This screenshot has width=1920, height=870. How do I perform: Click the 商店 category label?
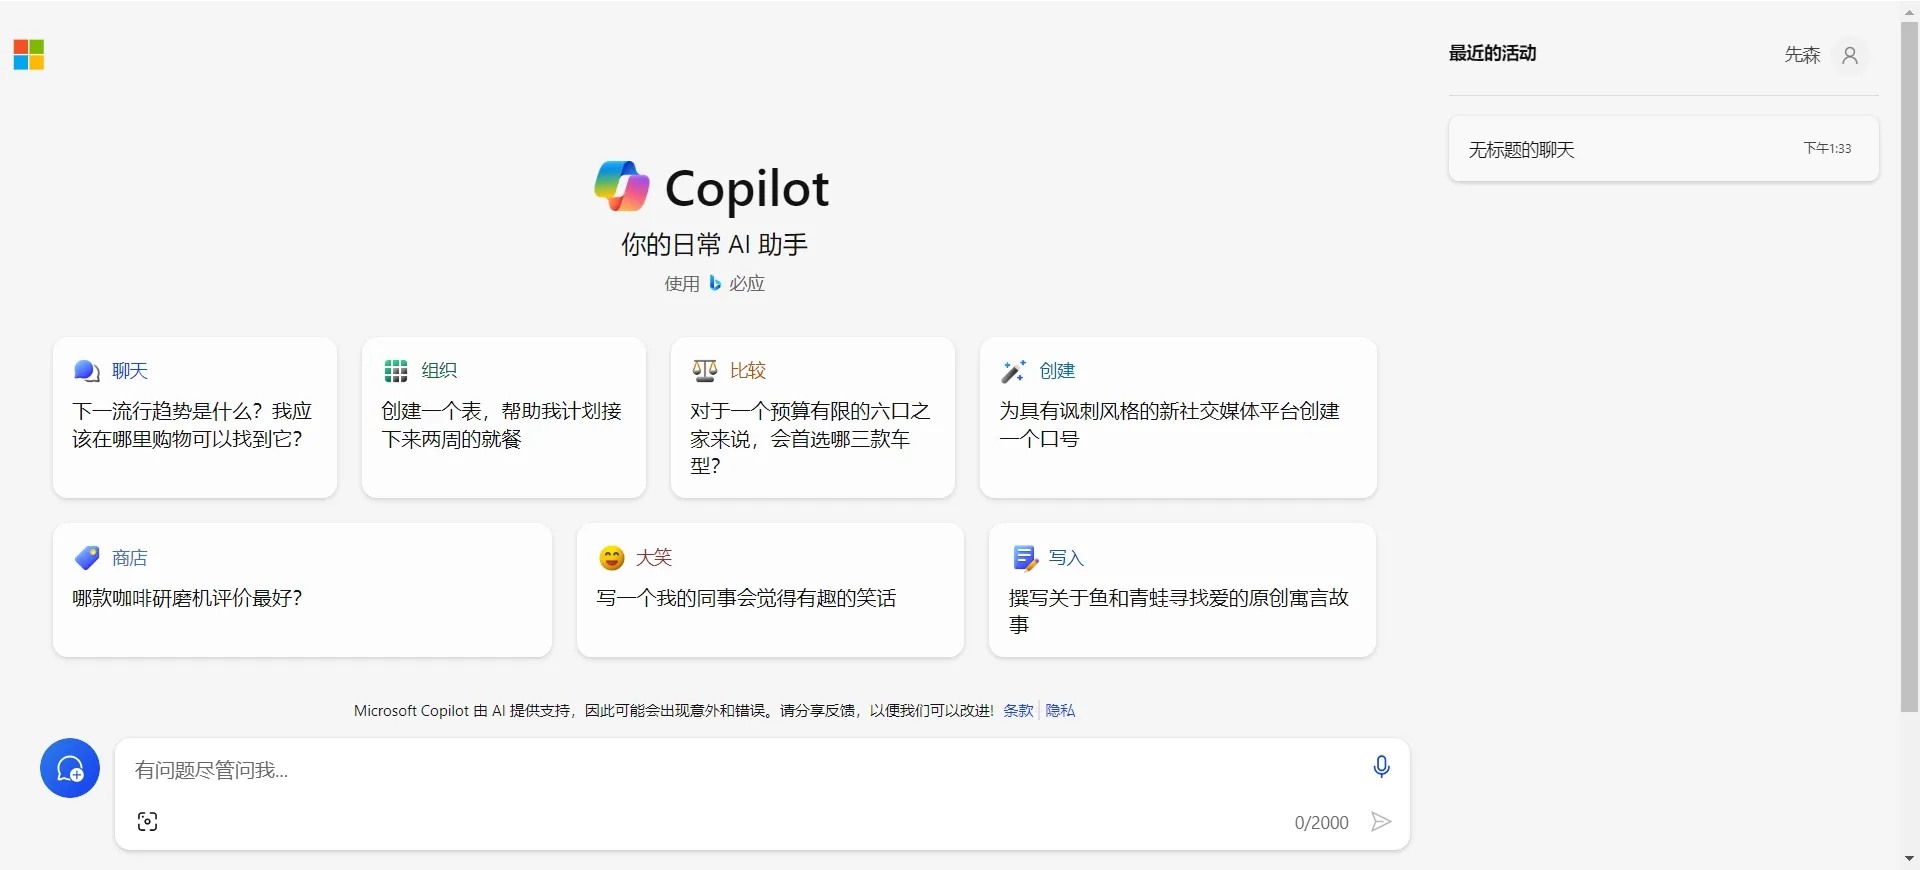(130, 558)
